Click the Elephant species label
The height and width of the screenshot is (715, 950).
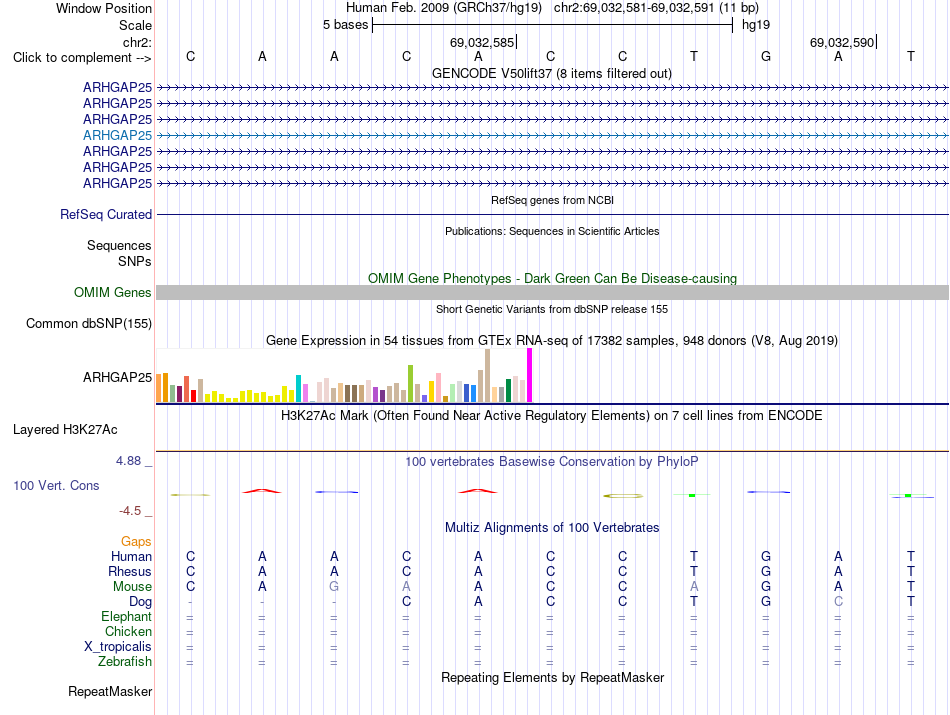click(x=127, y=617)
